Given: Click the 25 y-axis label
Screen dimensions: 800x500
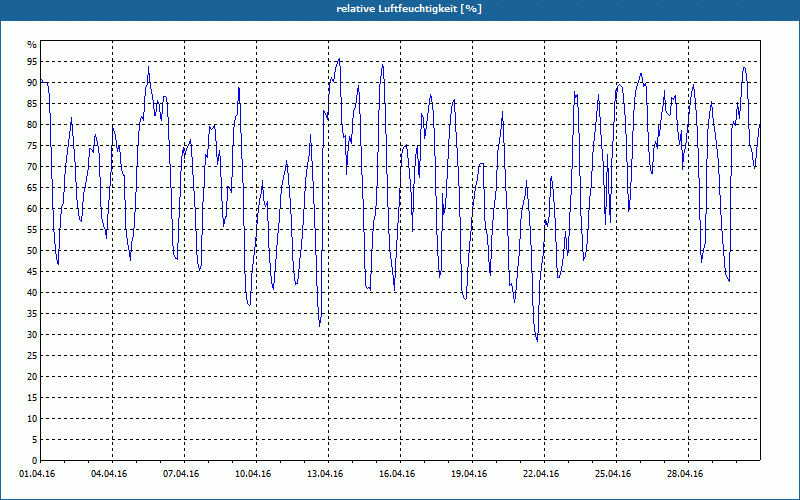Looking at the screenshot, I should tap(32, 356).
